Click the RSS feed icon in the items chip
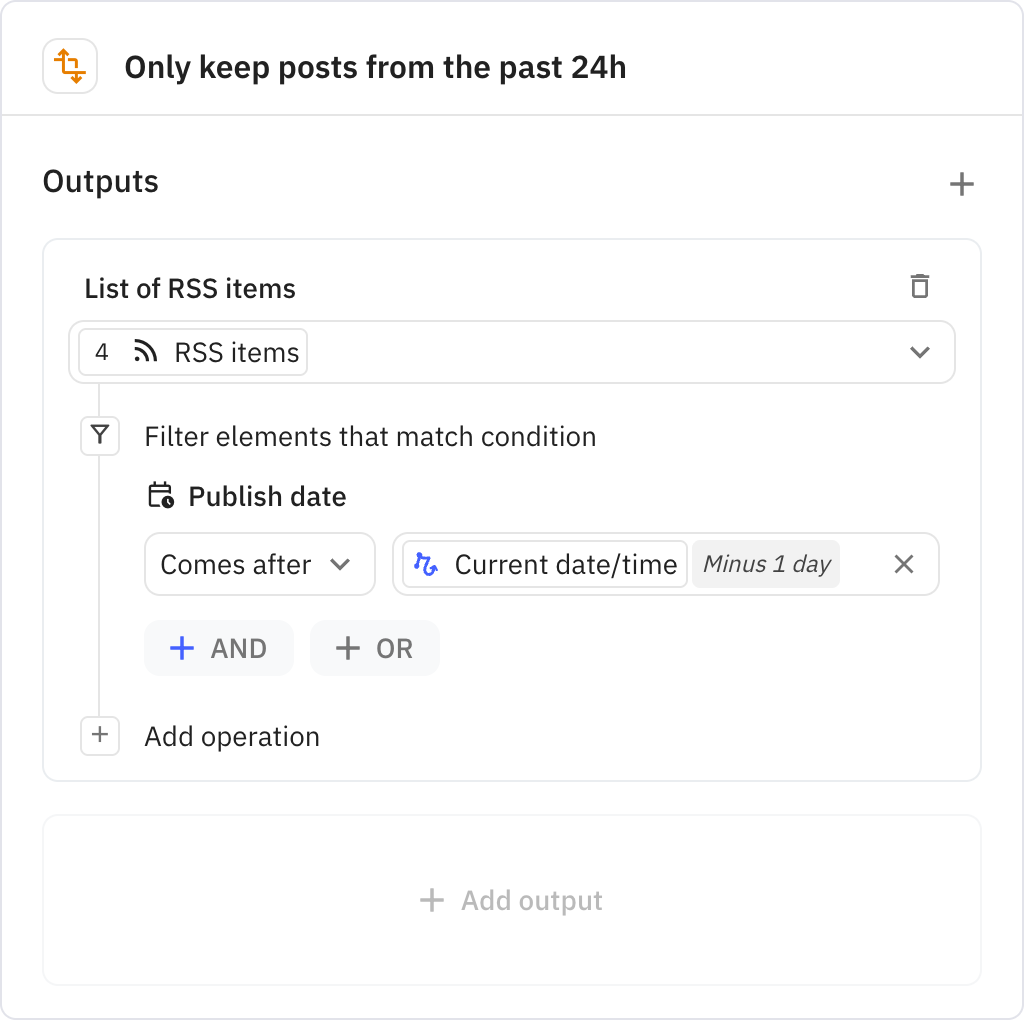The height and width of the screenshot is (1020, 1024). click(146, 352)
